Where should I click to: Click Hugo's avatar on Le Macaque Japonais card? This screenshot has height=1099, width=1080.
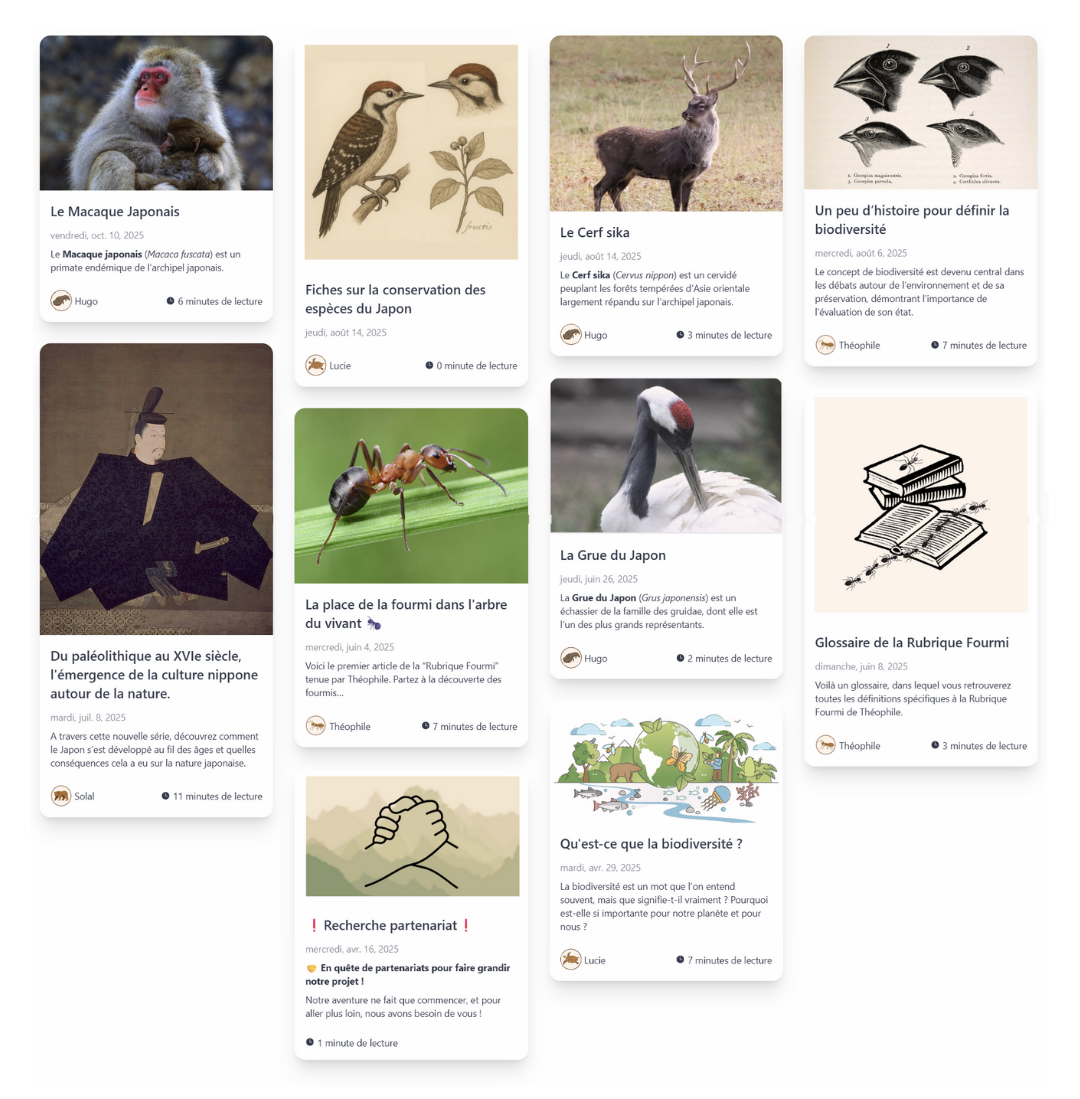(61, 301)
